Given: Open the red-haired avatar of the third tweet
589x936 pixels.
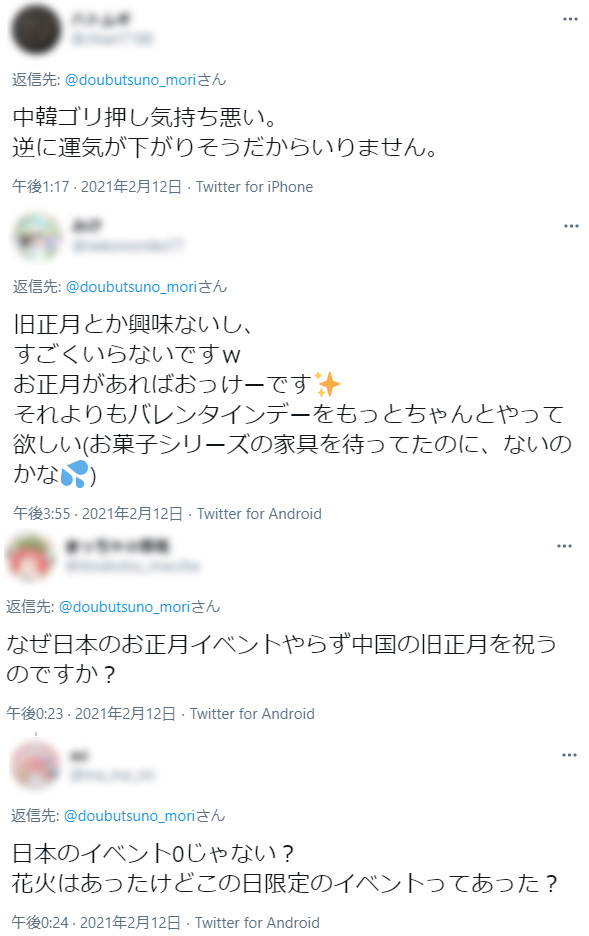Looking at the screenshot, I should click(x=30, y=557).
